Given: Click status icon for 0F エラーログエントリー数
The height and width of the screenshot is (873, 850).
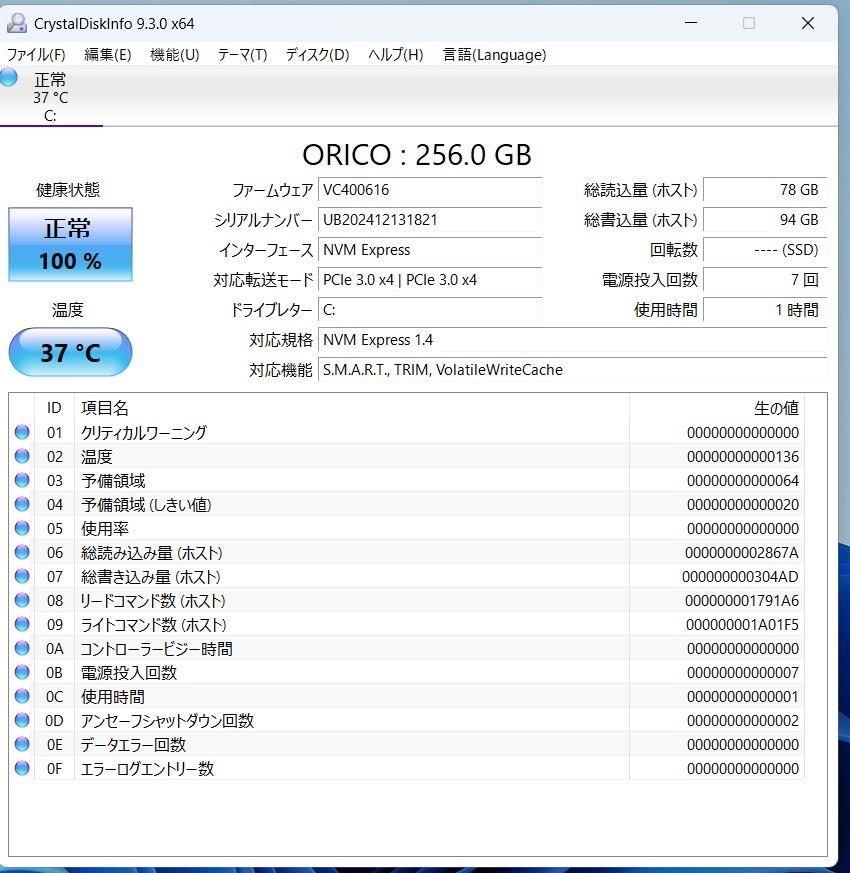Looking at the screenshot, I should [x=22, y=768].
